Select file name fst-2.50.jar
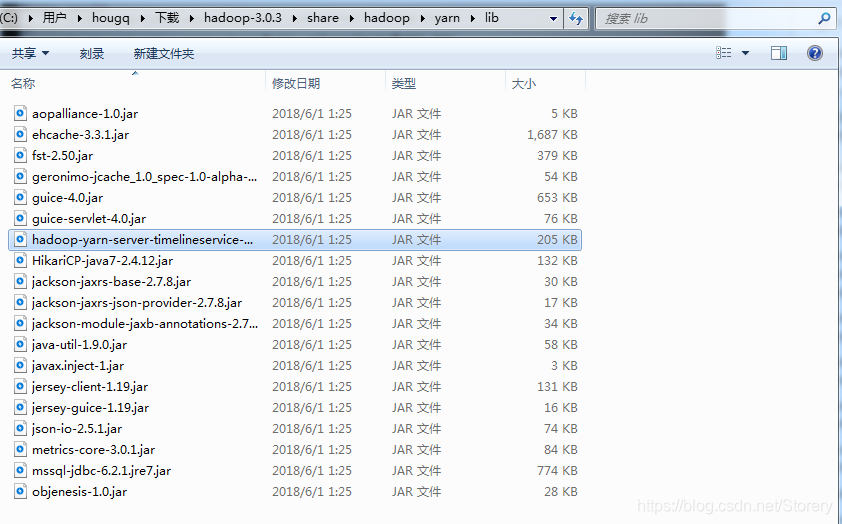842x524 pixels. tap(62, 155)
